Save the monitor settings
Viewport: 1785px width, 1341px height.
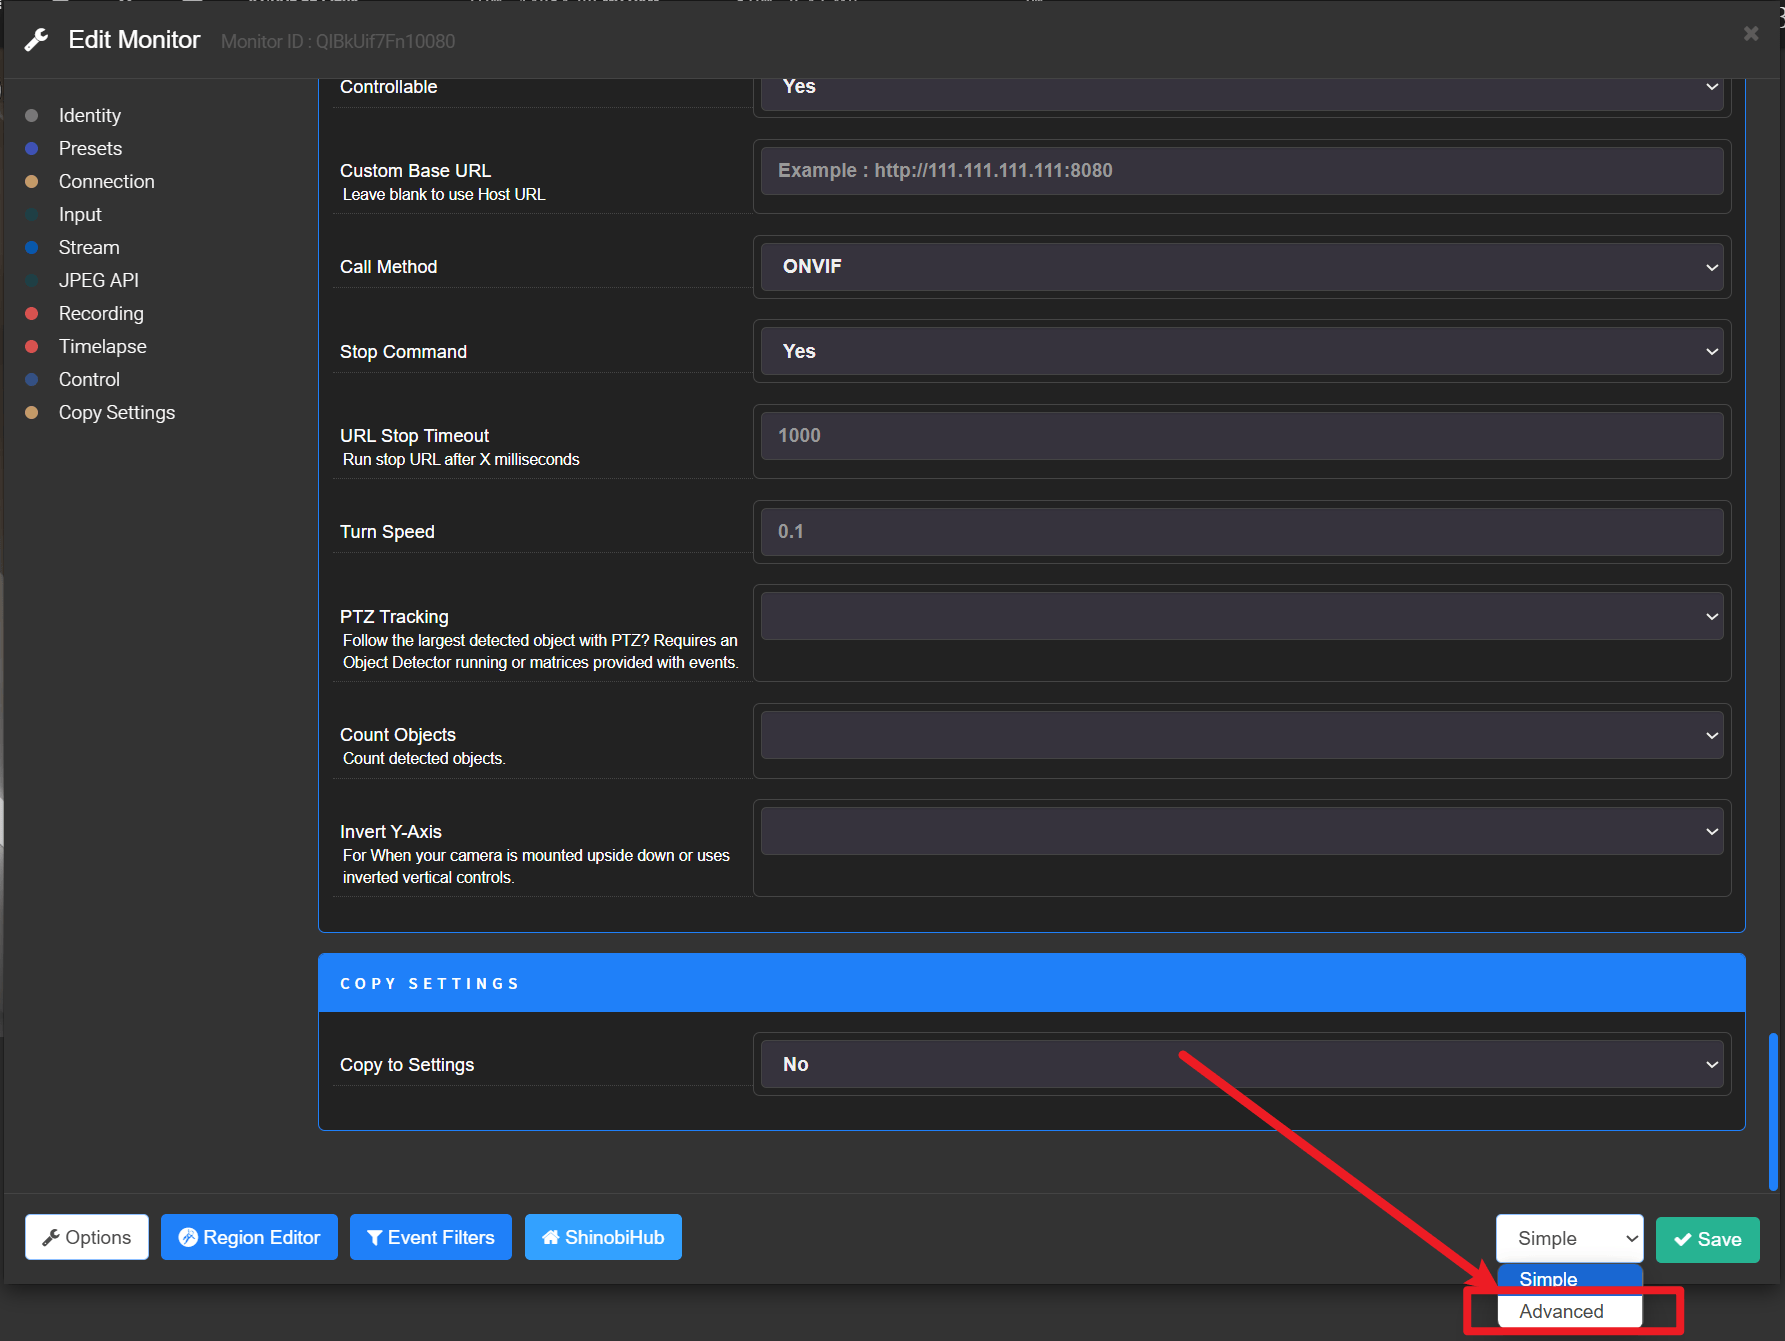click(x=1708, y=1240)
